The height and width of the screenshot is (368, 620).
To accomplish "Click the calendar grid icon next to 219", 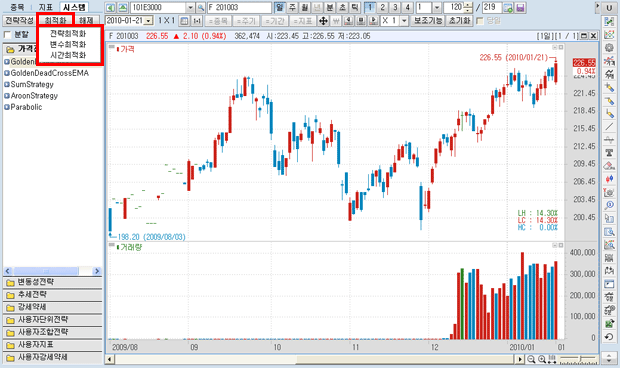I will click(x=508, y=8).
